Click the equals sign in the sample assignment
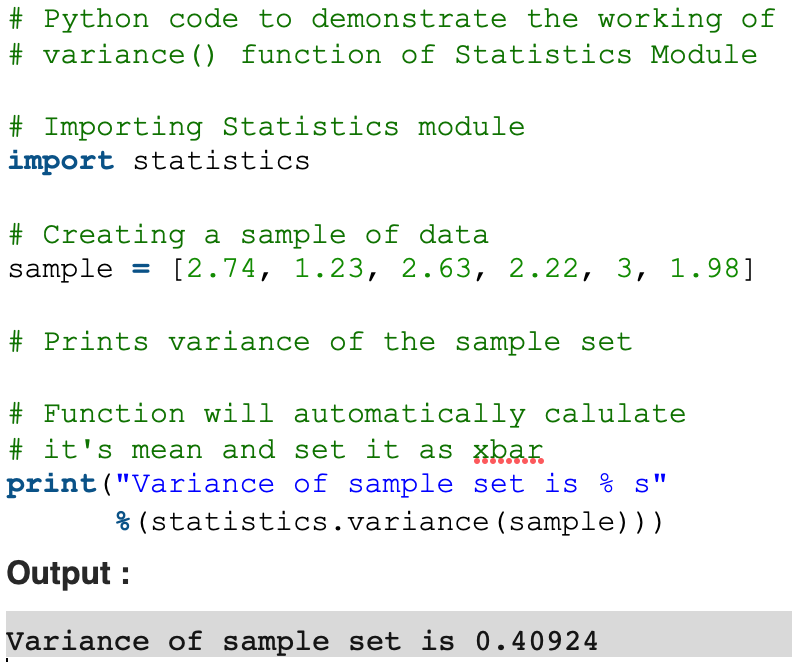 pos(140,269)
